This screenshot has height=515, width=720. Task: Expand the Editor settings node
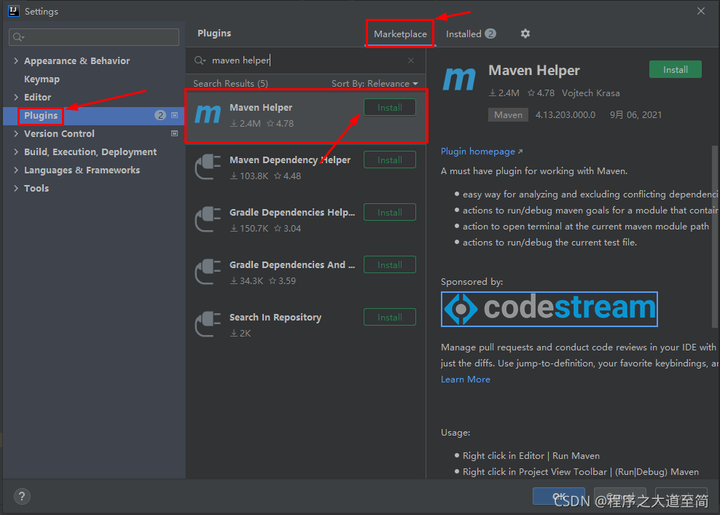click(16, 97)
